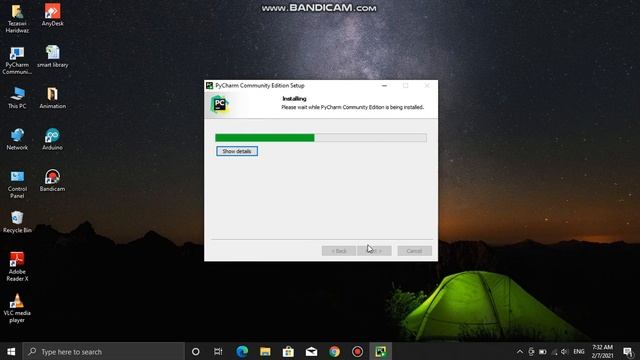Click the ENG language indicator
Image resolution: width=640 pixels, height=360 pixels.
(579, 351)
